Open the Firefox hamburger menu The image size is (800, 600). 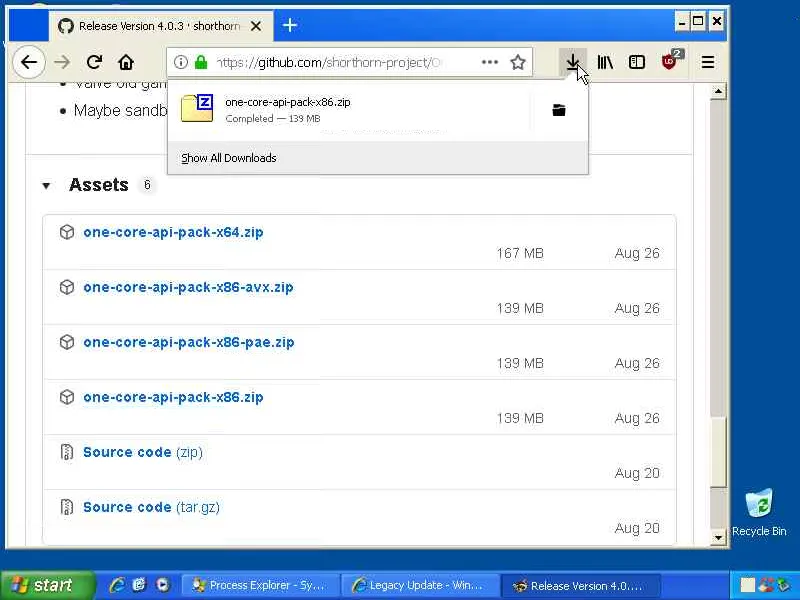(708, 62)
